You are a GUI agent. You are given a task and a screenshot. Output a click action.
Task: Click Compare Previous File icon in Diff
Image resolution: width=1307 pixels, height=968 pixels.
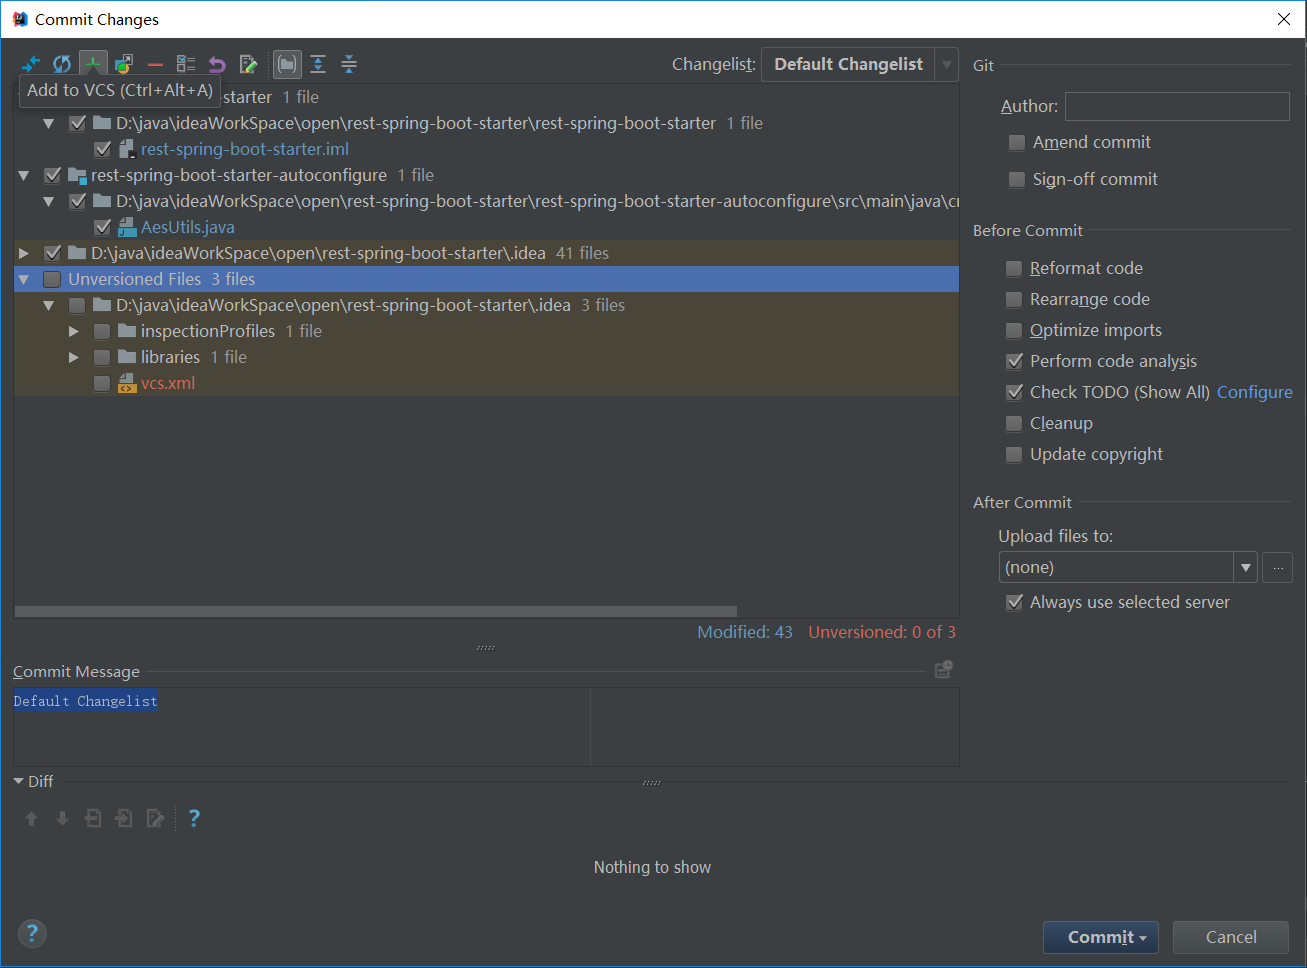point(93,819)
